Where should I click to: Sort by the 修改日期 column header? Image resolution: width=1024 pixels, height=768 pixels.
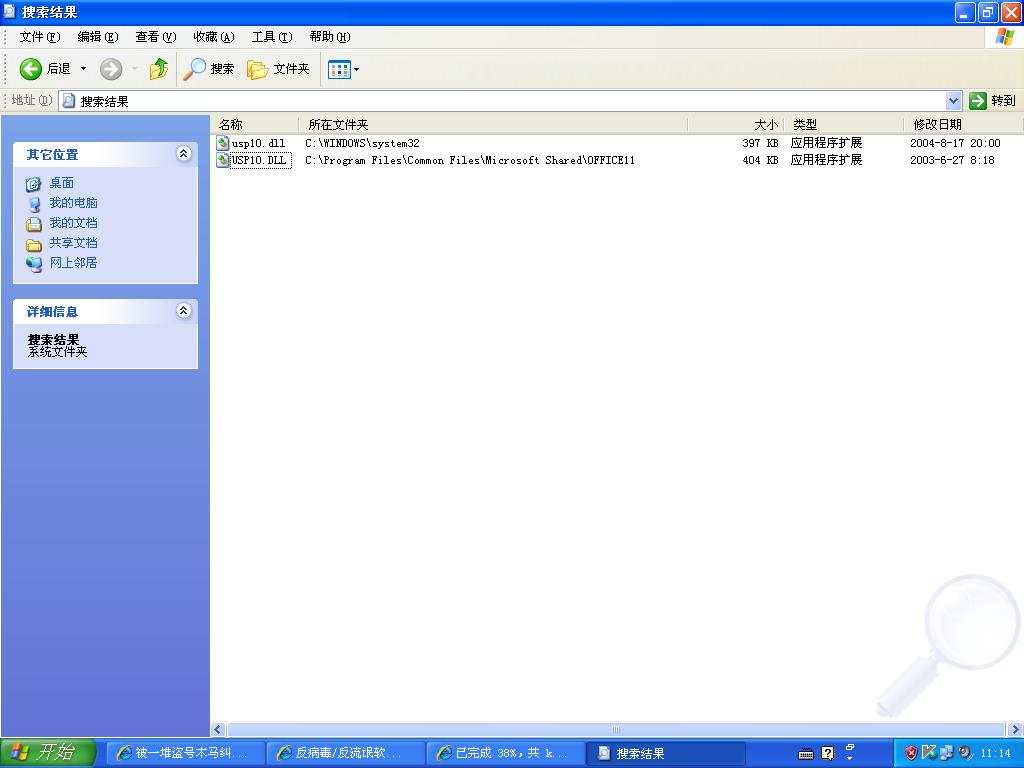coord(961,124)
